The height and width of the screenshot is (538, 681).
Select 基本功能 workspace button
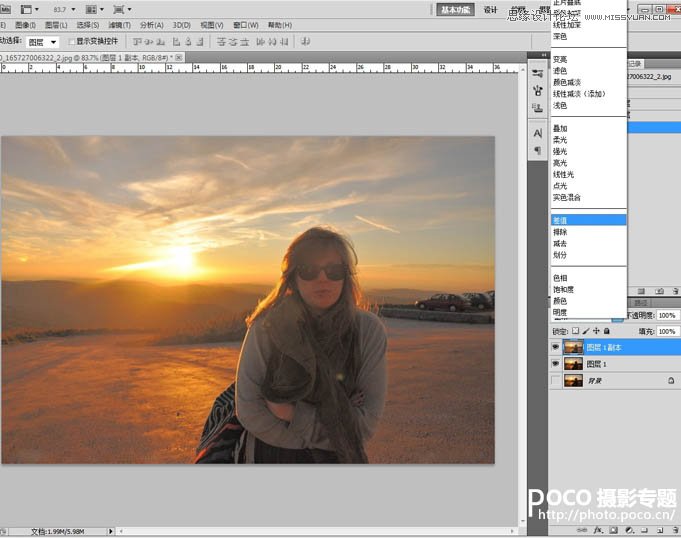455,9
